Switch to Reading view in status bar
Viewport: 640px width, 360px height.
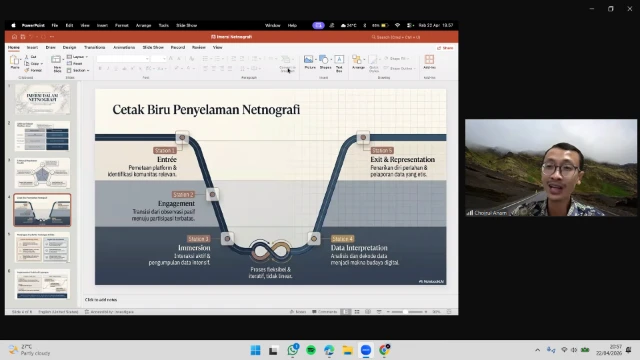point(368,312)
